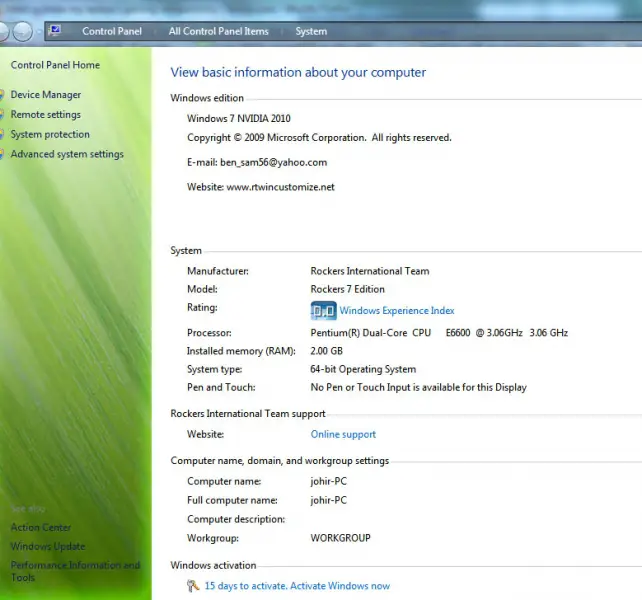
Task: Click the 2.00 GB installed memory value
Action: coord(326,351)
